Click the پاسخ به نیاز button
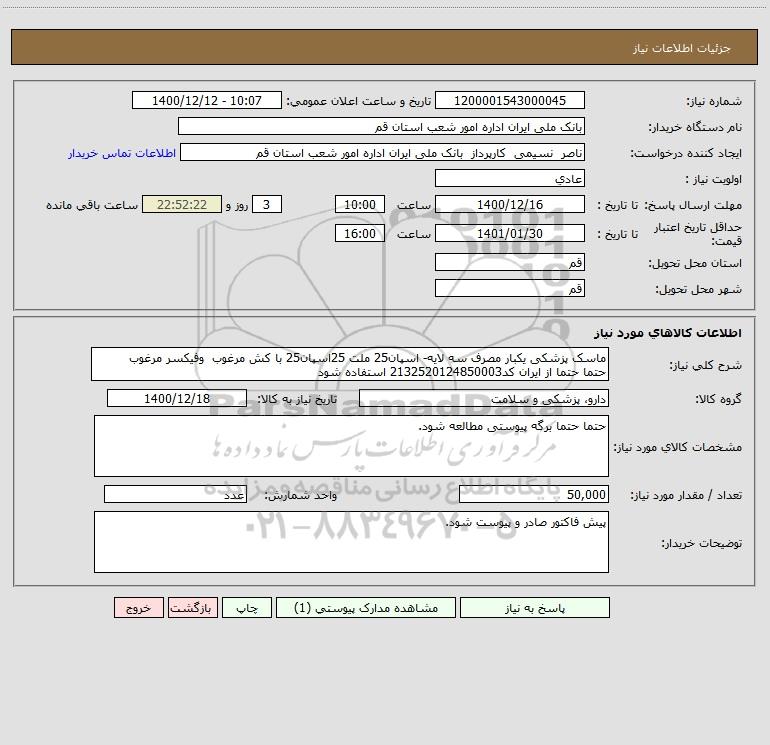770x745 pixels. tap(535, 607)
